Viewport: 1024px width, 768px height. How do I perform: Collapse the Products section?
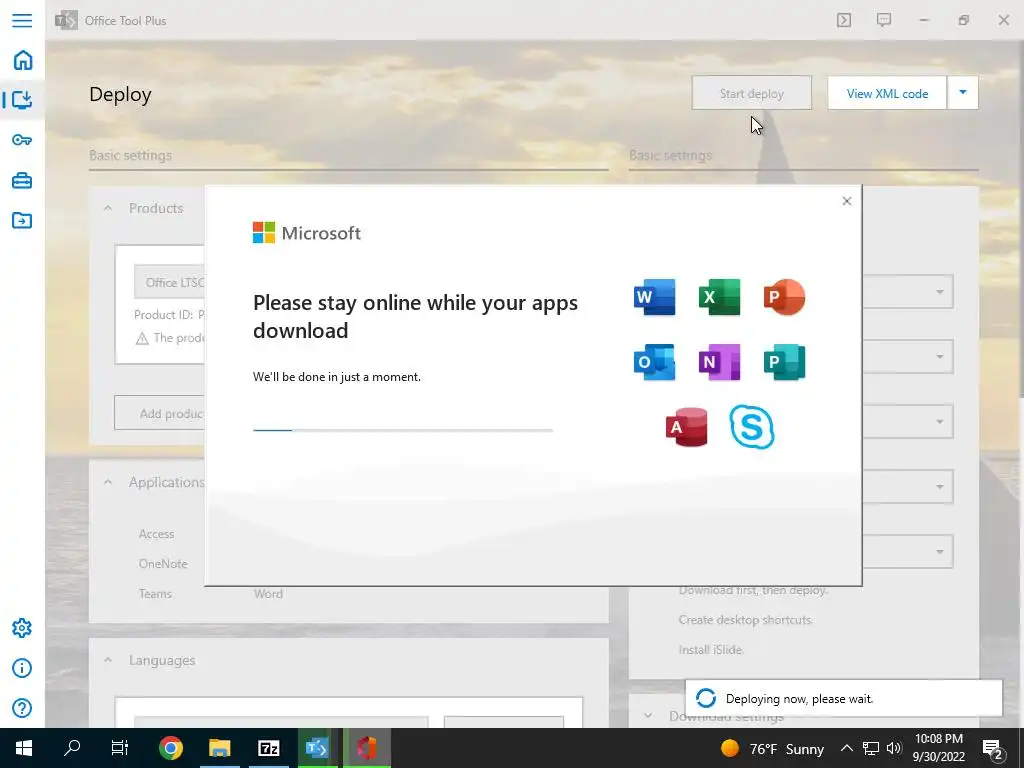(108, 208)
